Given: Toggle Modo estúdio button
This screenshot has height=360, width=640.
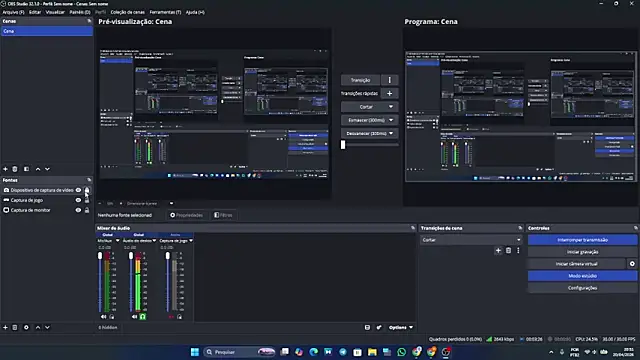Looking at the screenshot, I should pyautogui.click(x=582, y=276).
